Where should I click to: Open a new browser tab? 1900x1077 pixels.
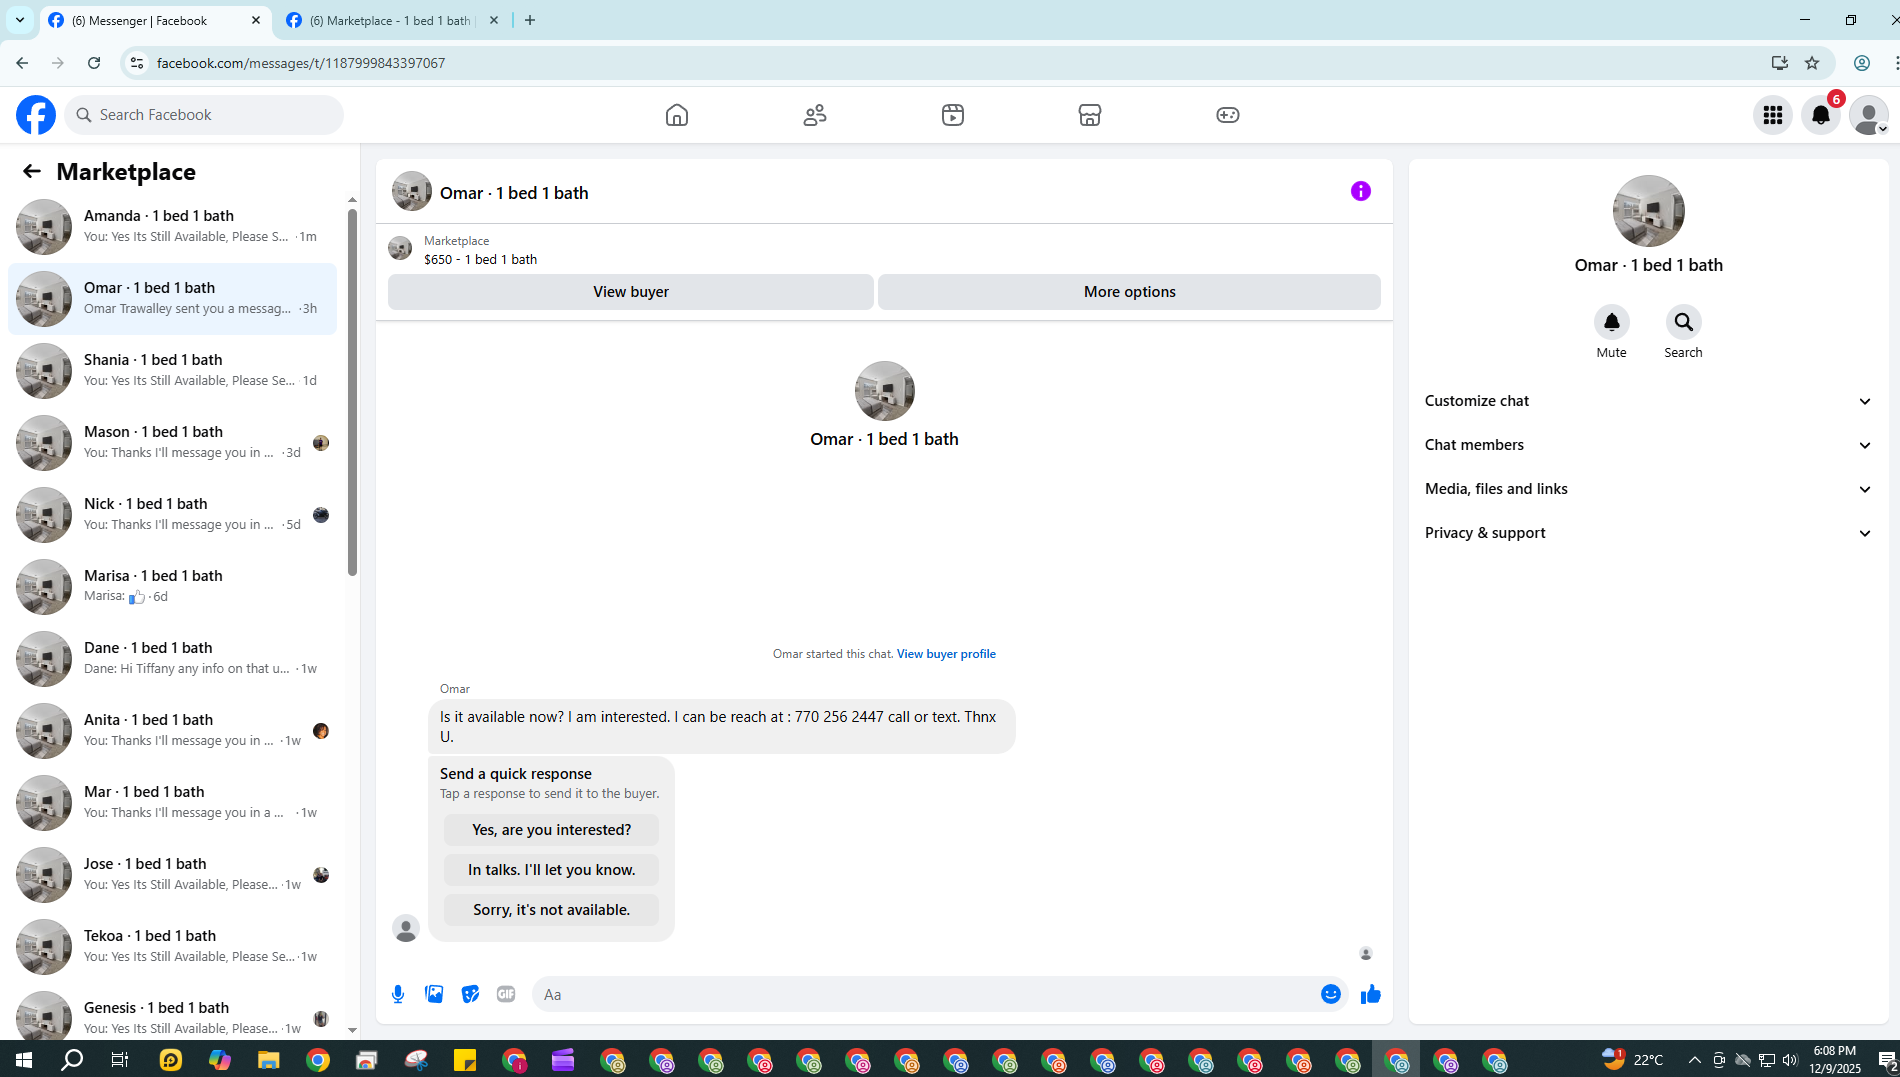pos(530,20)
